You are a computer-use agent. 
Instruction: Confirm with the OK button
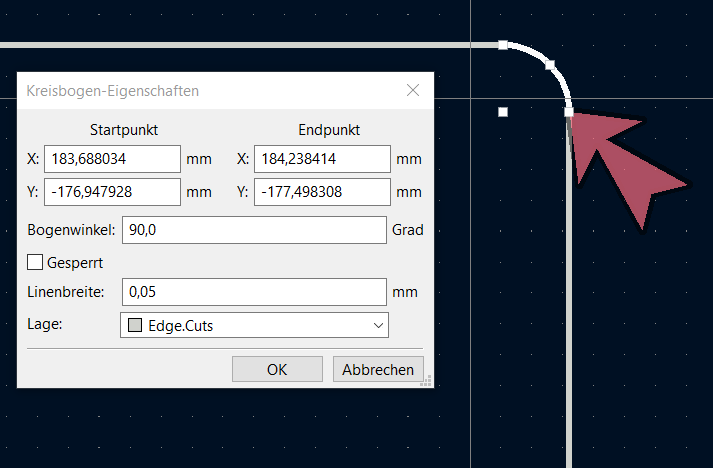277,369
